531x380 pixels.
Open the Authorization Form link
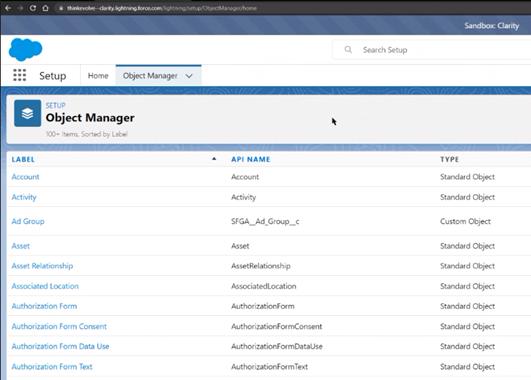pos(44,306)
